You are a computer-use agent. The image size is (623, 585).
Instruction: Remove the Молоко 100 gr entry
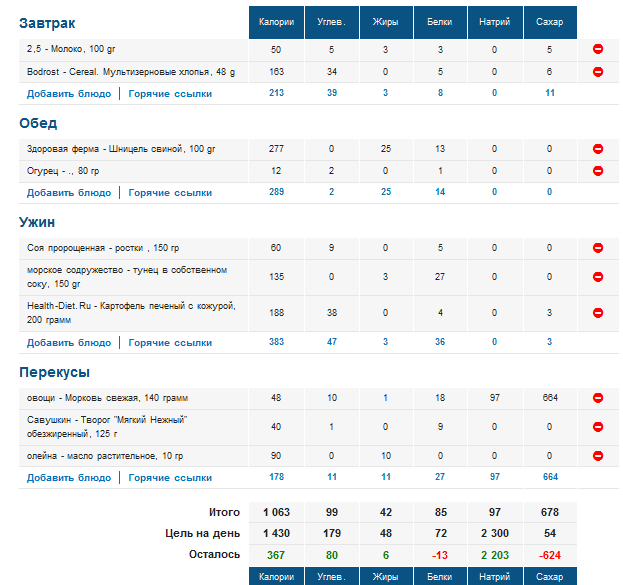[x=598, y=49]
